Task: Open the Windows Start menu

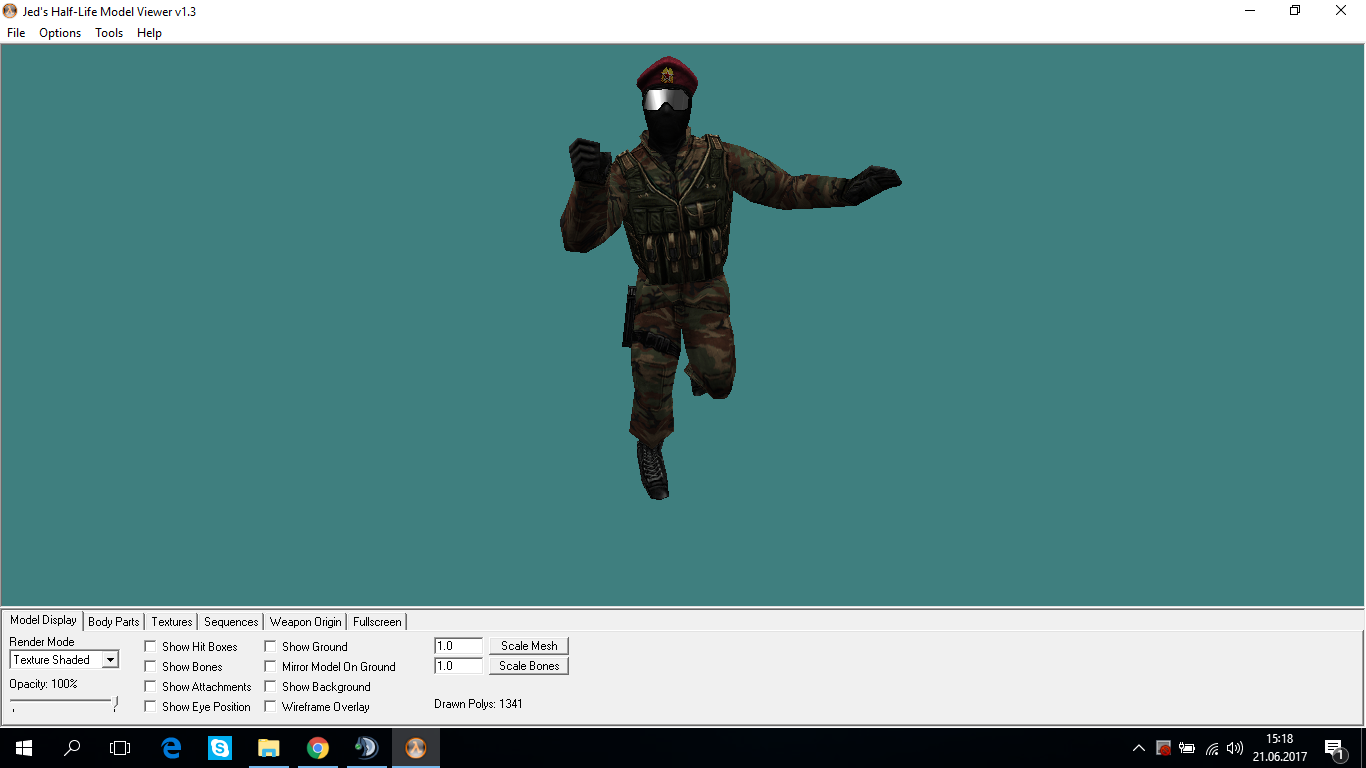Action: tap(24, 748)
